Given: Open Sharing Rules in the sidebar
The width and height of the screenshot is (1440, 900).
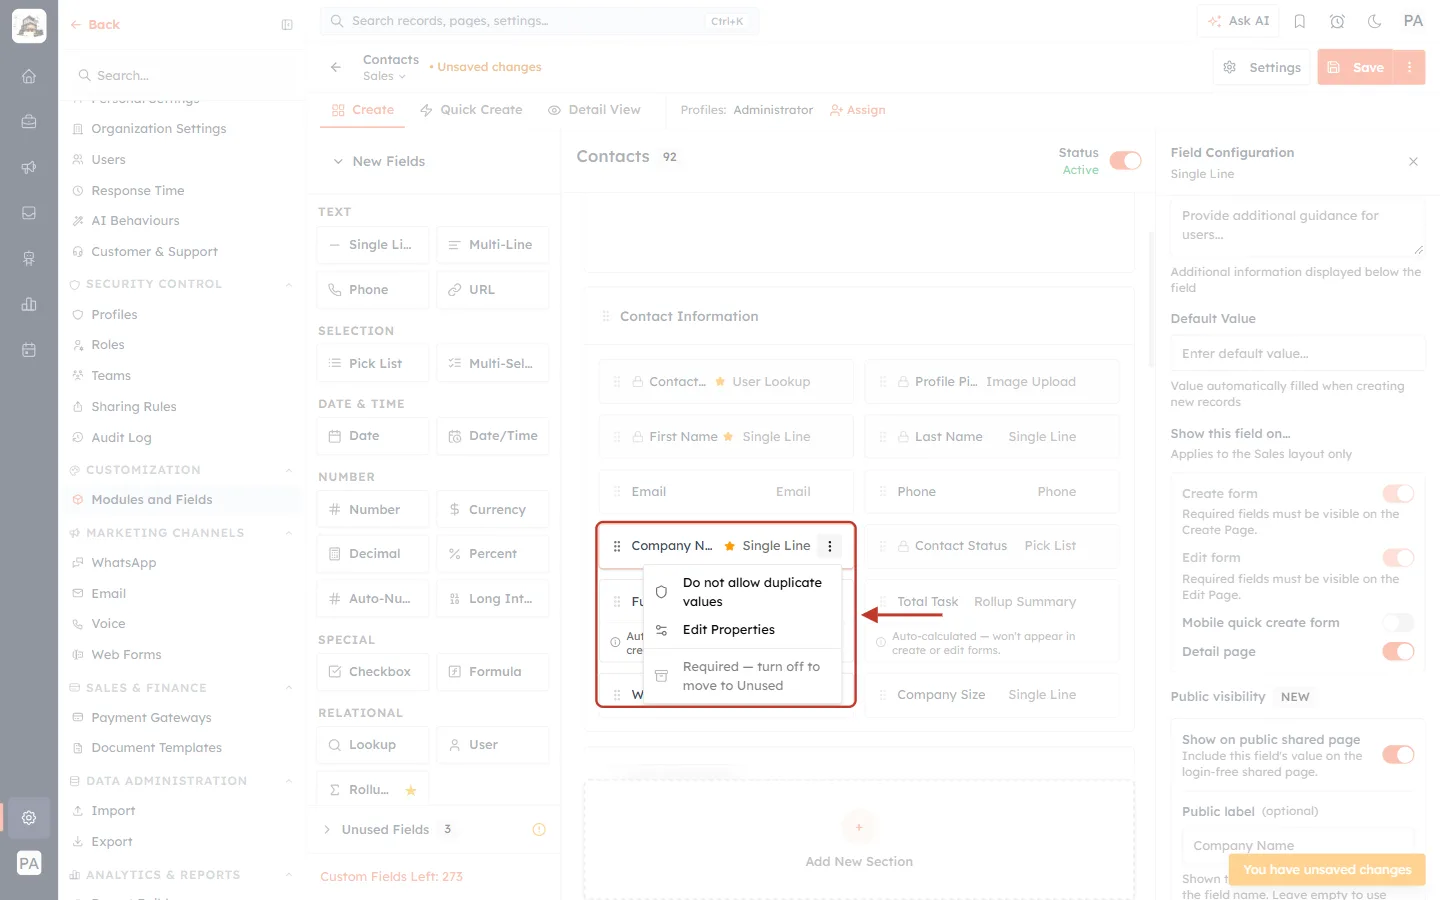Looking at the screenshot, I should tap(134, 407).
